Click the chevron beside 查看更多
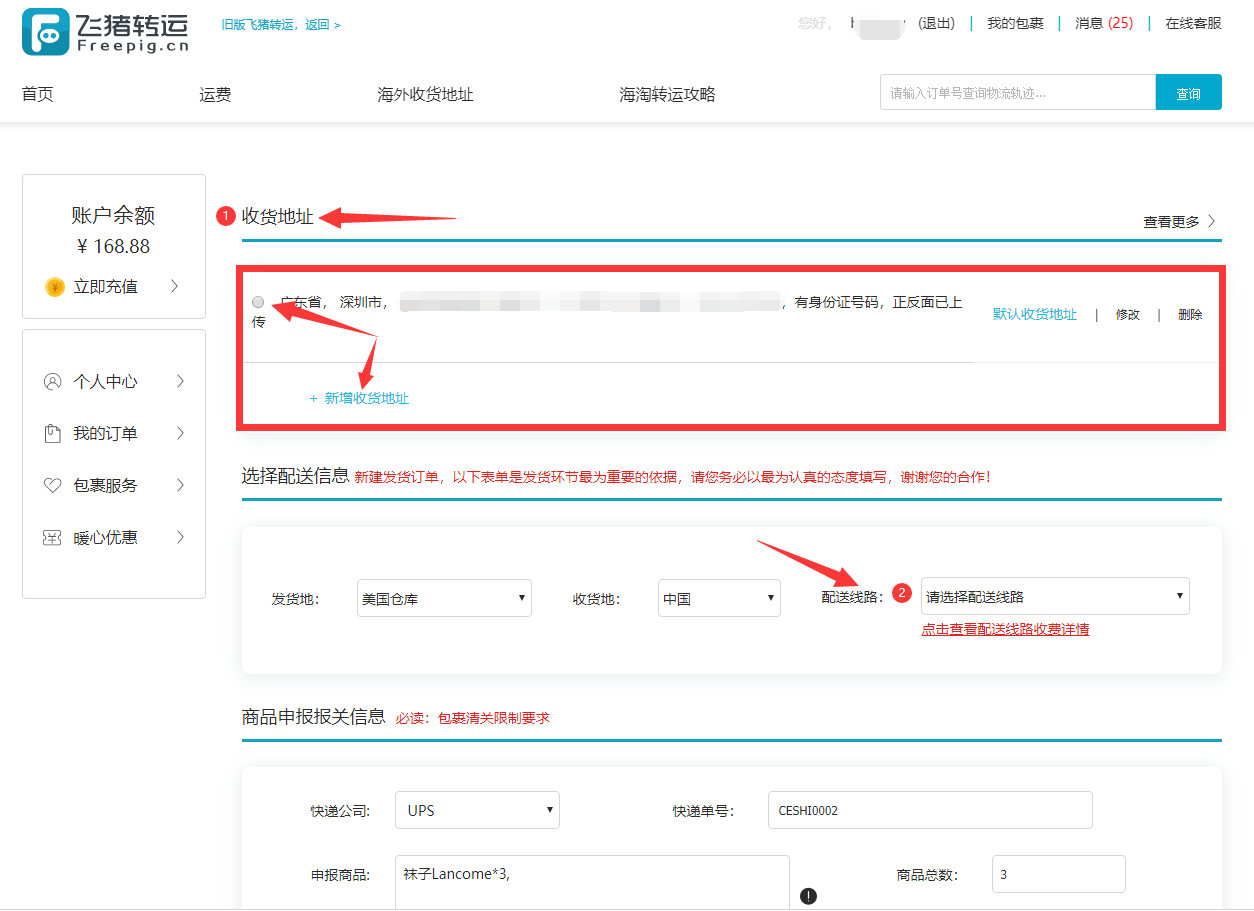 [x=1212, y=221]
